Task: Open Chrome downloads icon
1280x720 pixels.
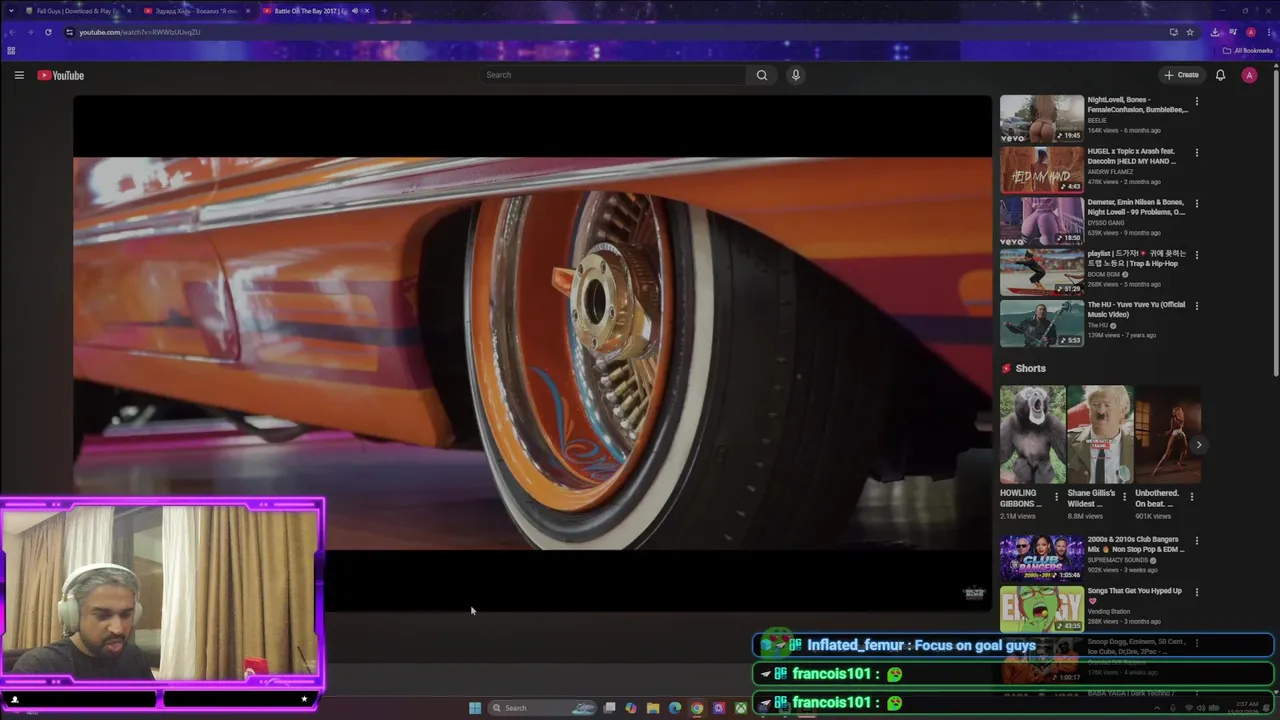Action: click(x=1216, y=32)
